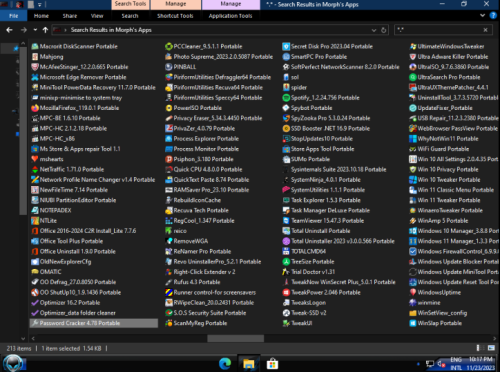Select the TeamViewer 15.47.3 Portable icon
Viewport: 500px width, 372px height.
point(286,221)
